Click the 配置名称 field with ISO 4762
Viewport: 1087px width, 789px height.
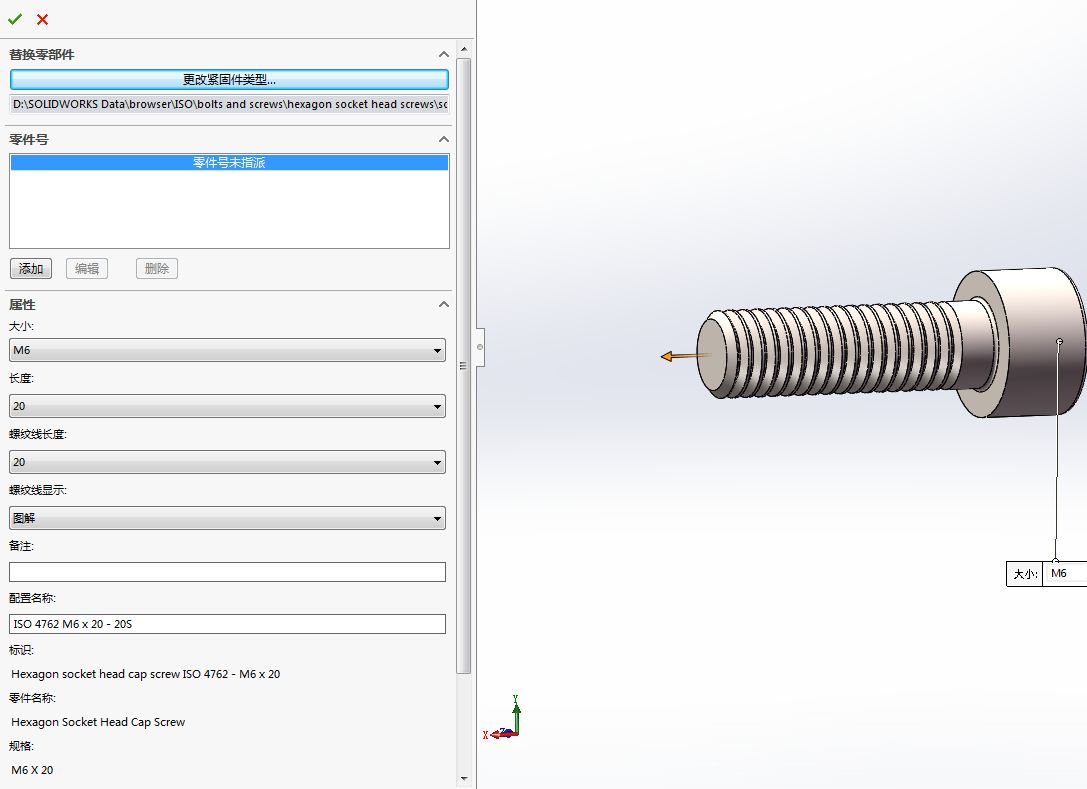coord(227,624)
